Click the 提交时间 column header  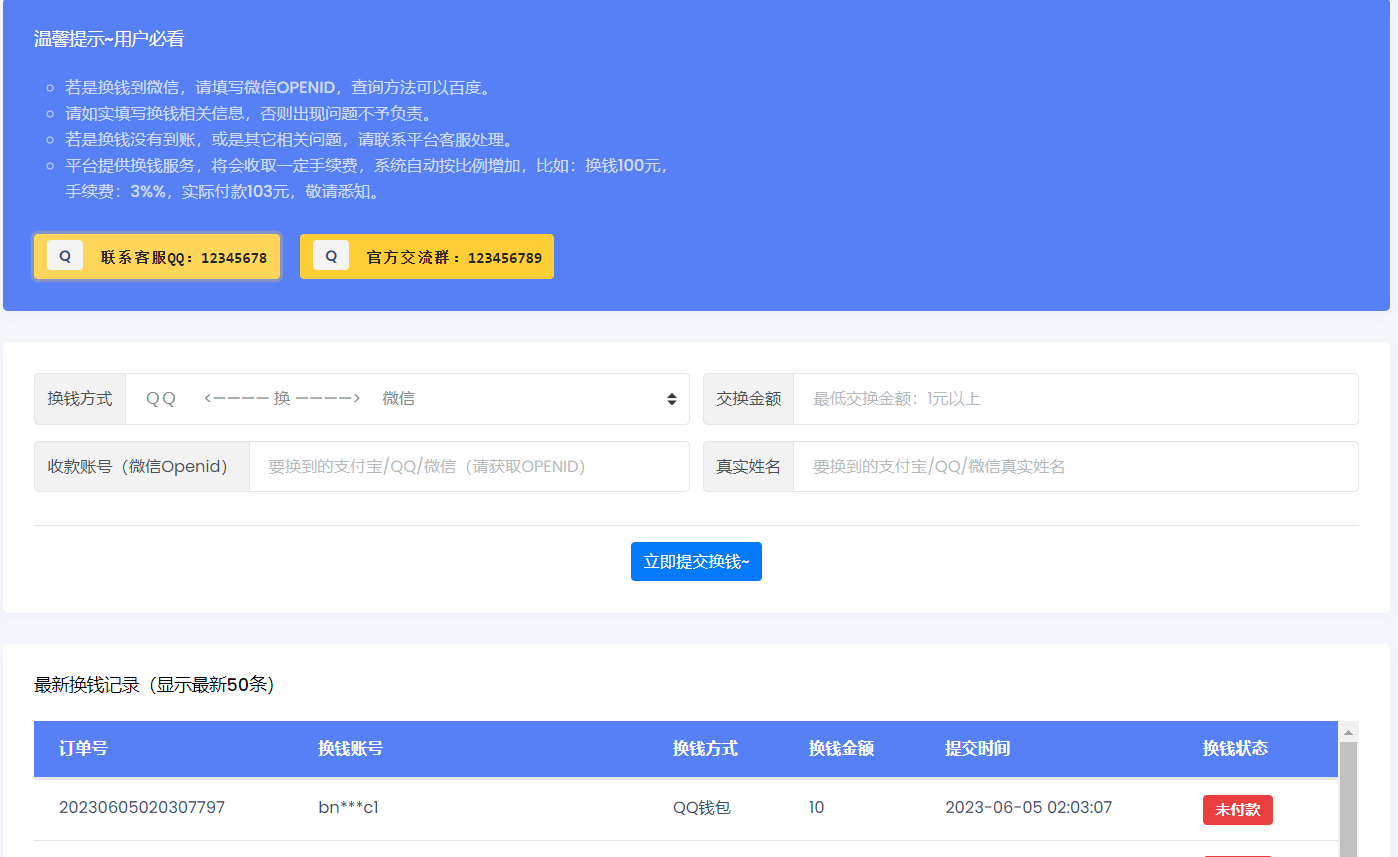(x=977, y=749)
